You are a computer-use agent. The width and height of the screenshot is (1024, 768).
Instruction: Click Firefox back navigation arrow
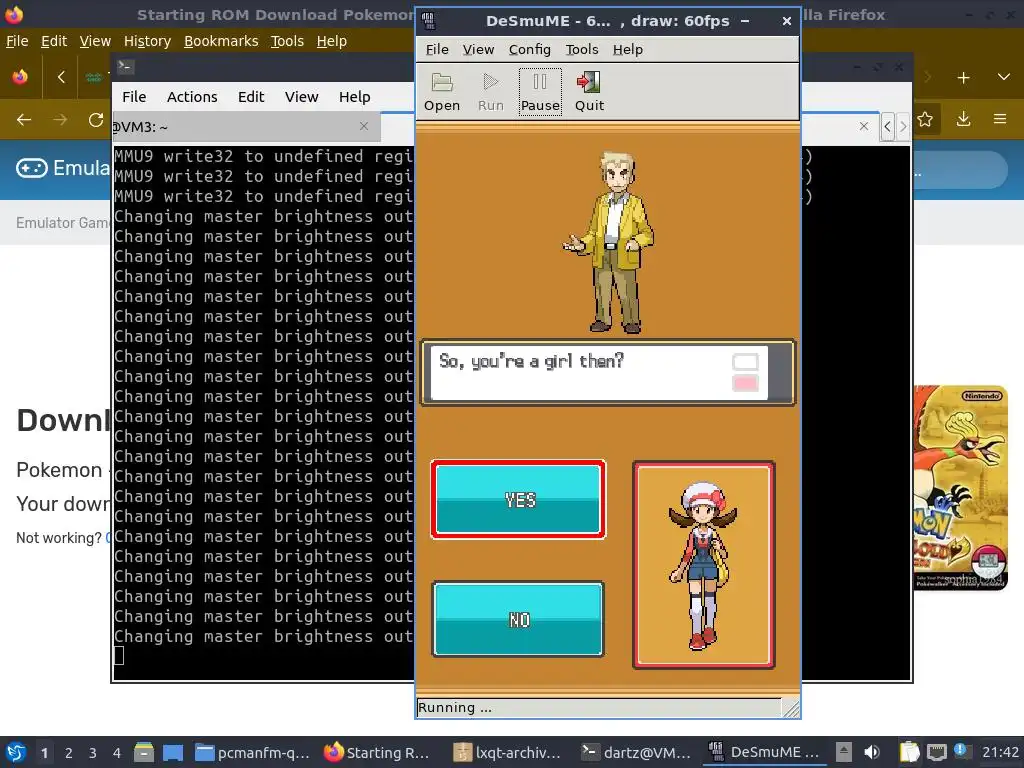pos(24,120)
